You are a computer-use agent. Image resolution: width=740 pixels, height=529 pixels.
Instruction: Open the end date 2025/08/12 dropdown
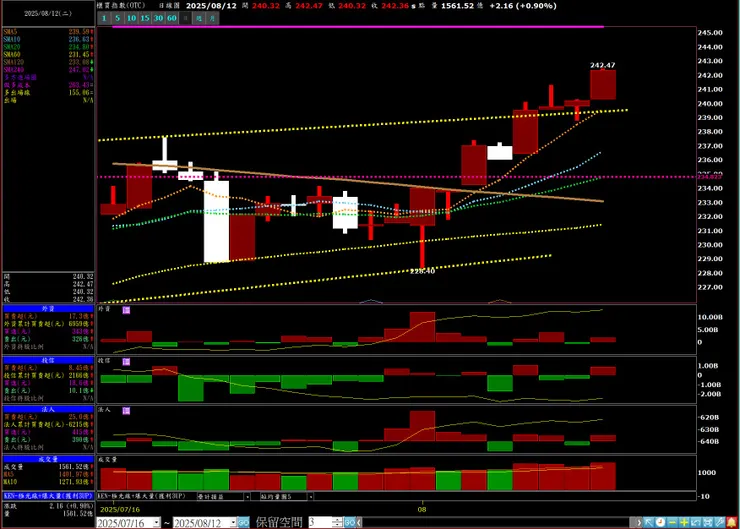coord(233,523)
